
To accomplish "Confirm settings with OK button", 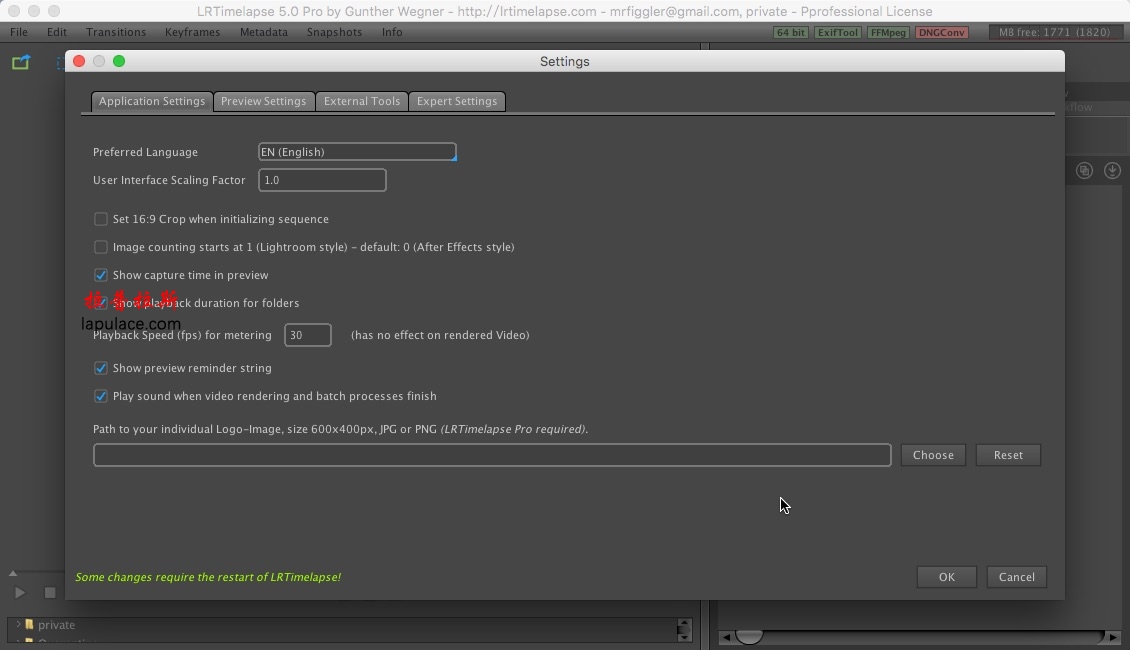I will 947,577.
